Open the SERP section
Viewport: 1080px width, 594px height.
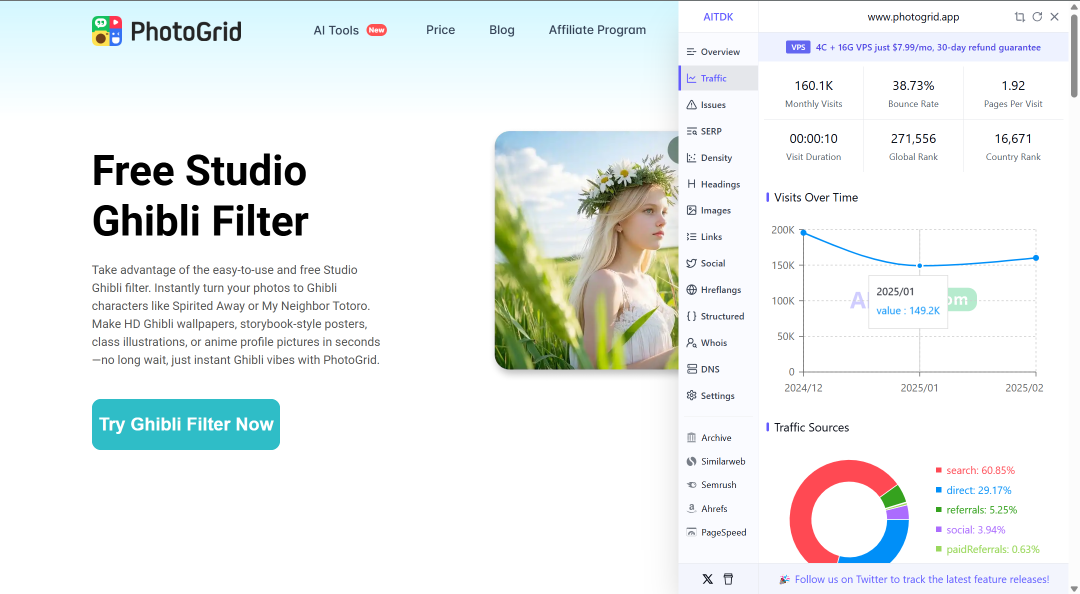[718, 131]
